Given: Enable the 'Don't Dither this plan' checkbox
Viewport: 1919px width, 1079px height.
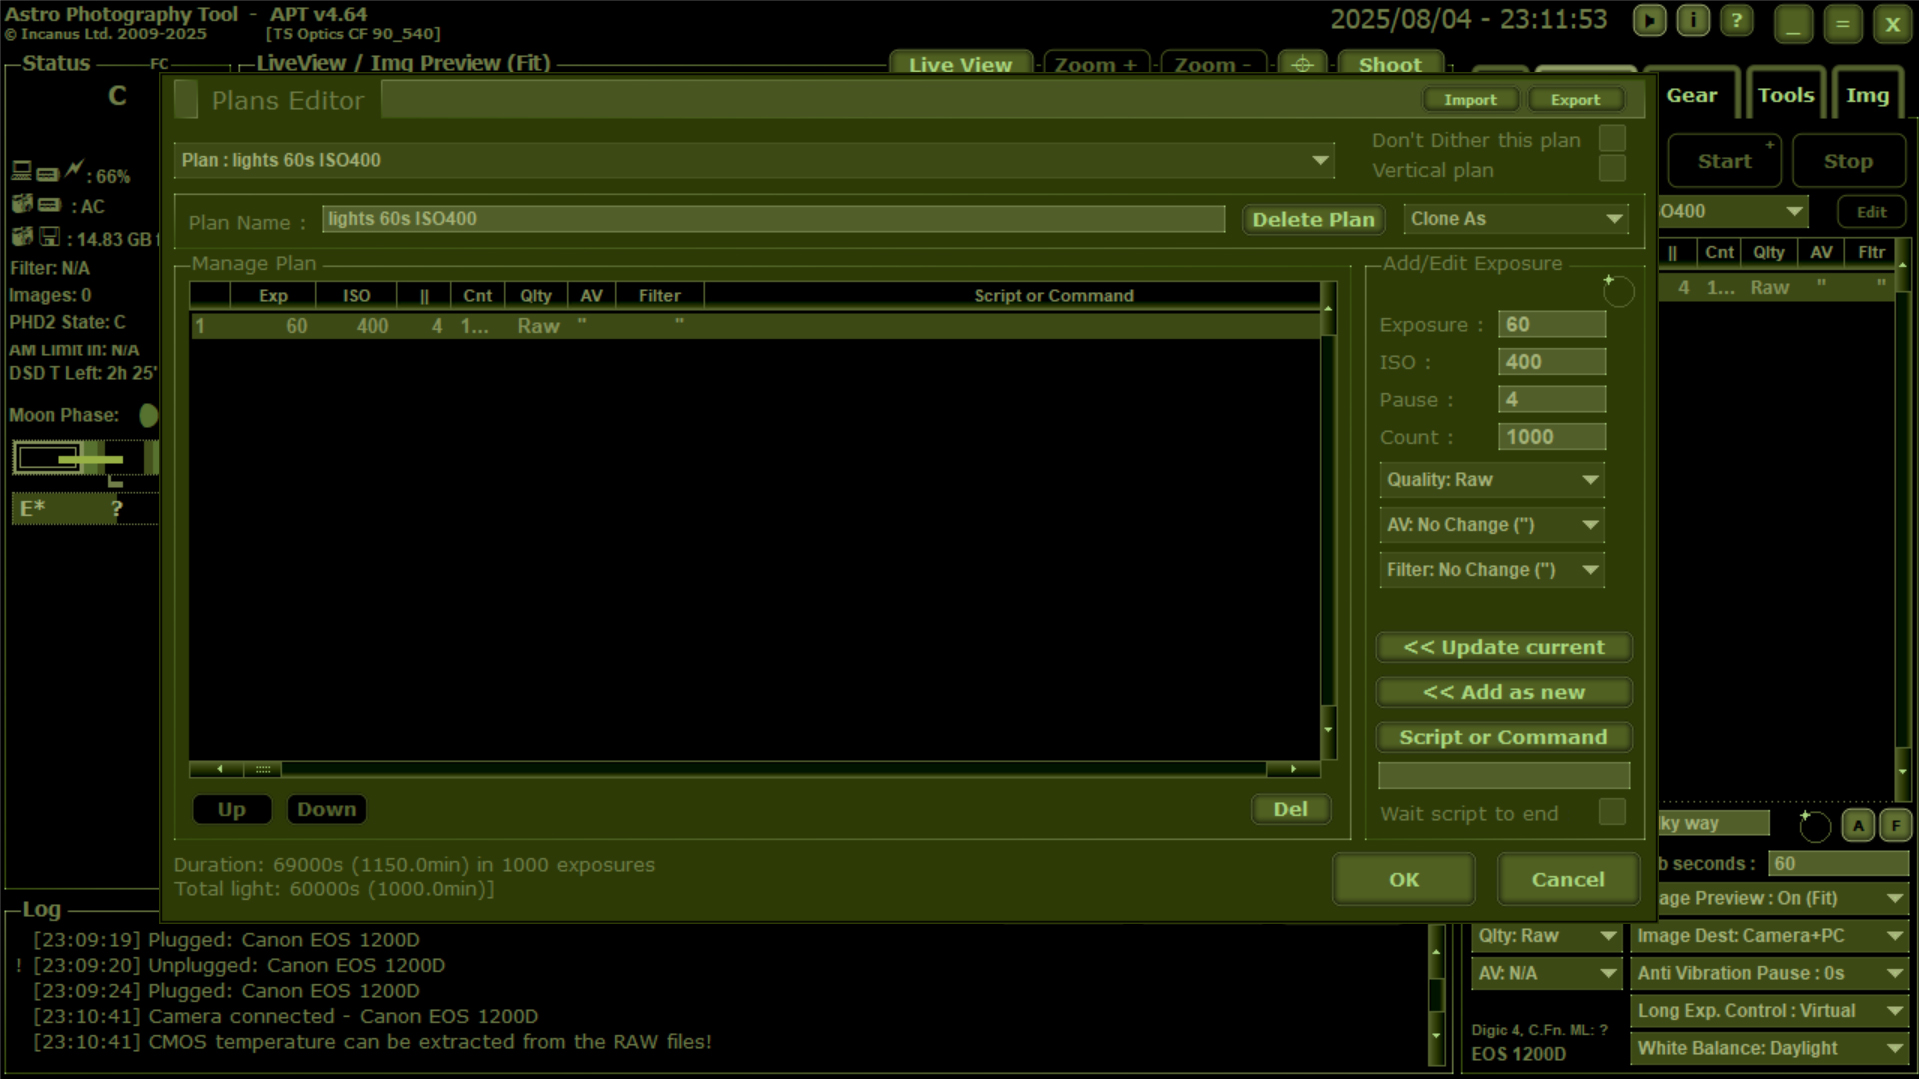Looking at the screenshot, I should coord(1612,138).
